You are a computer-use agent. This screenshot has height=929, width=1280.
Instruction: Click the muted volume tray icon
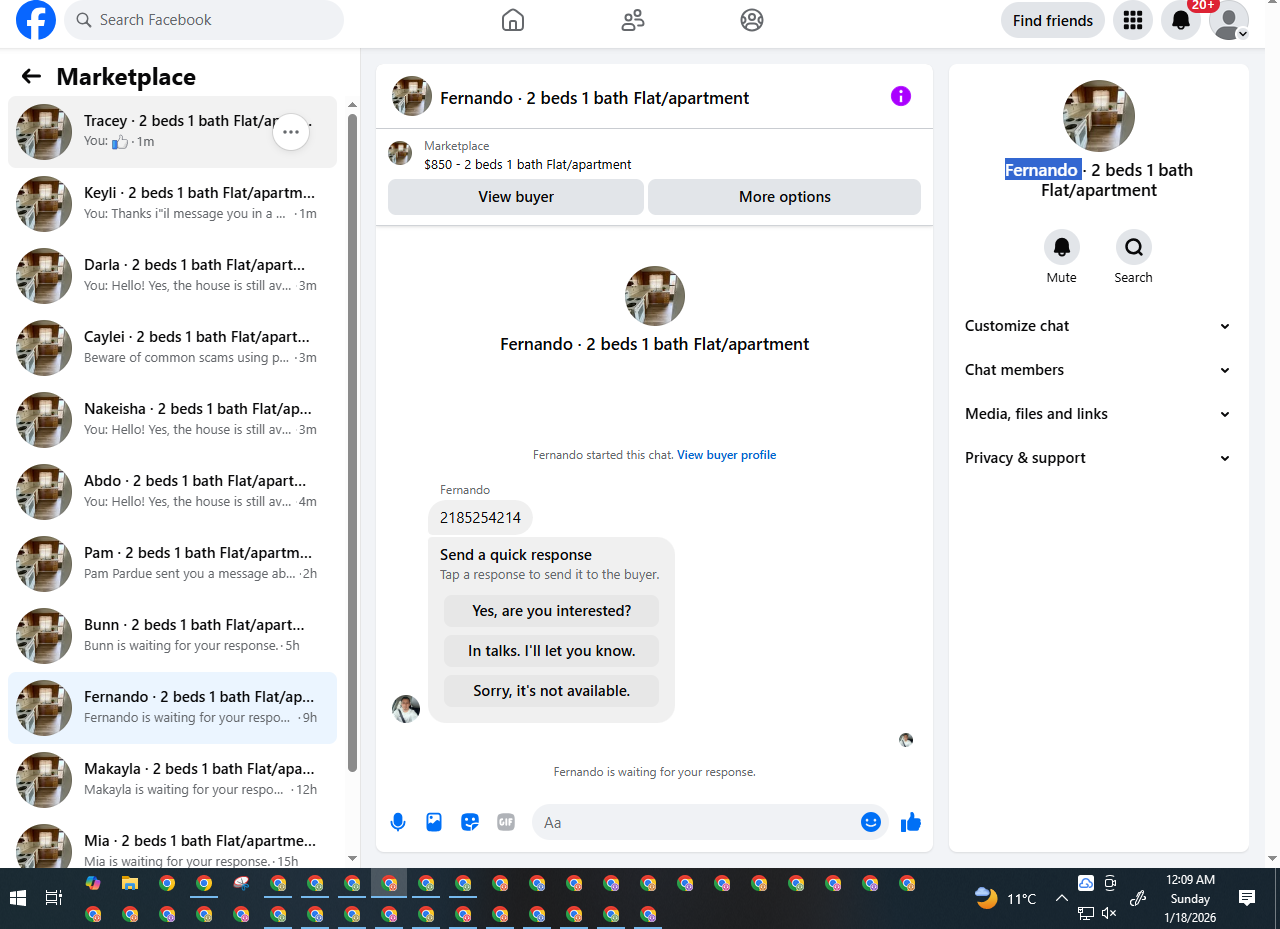[x=1109, y=913]
